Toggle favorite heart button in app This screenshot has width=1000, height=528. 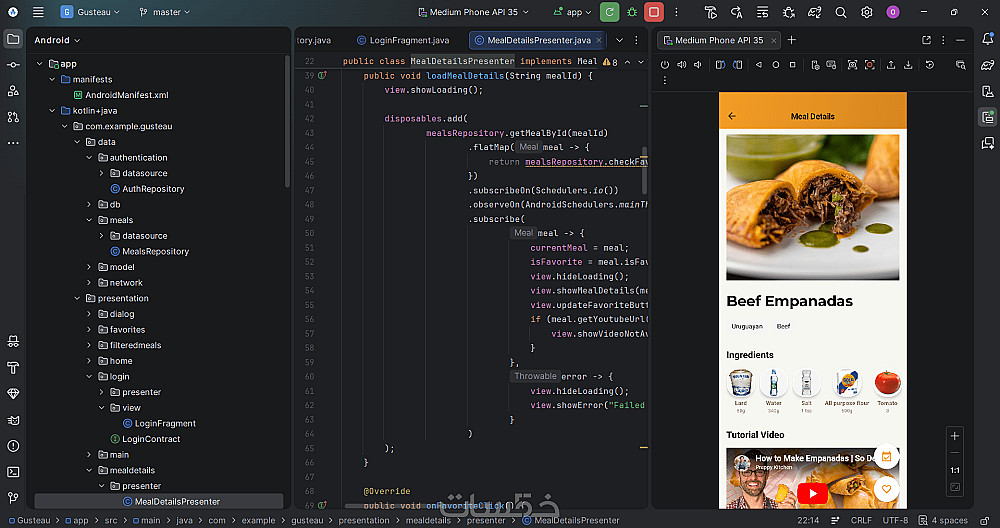(x=885, y=490)
